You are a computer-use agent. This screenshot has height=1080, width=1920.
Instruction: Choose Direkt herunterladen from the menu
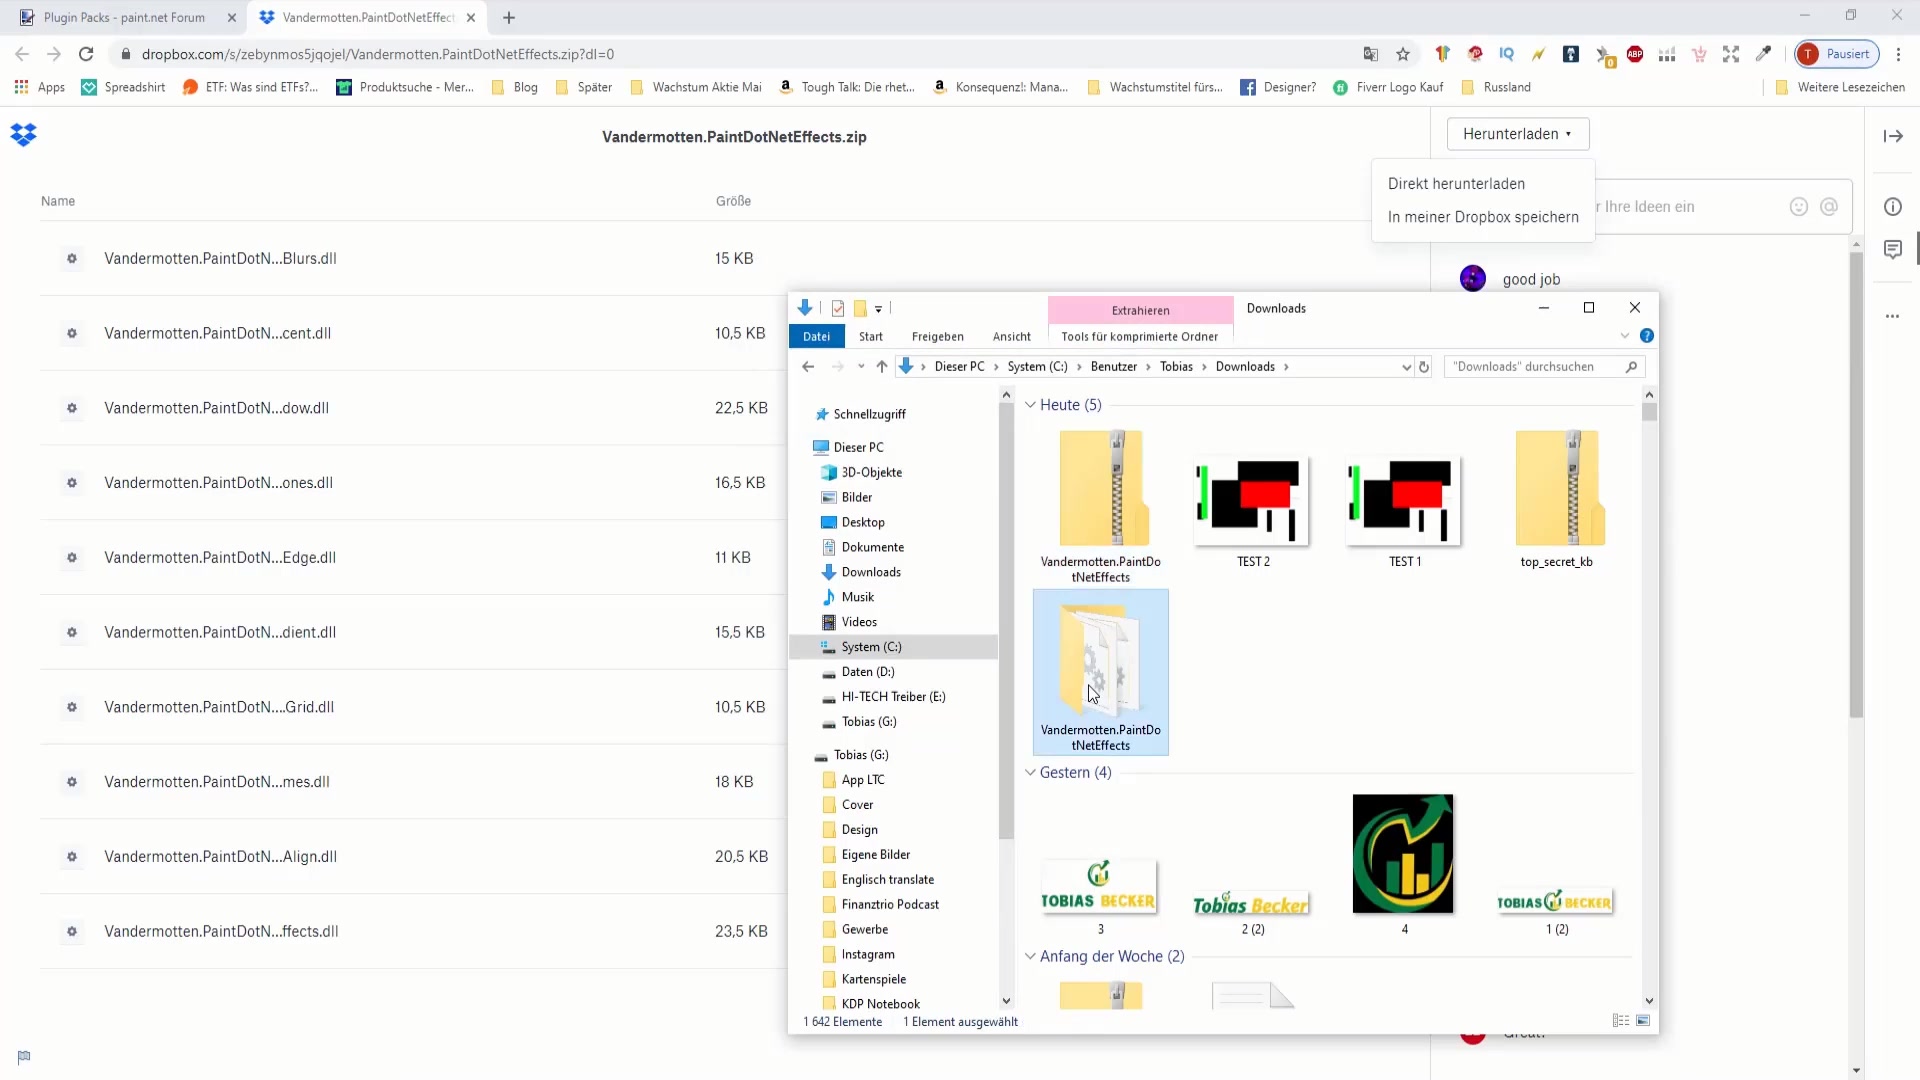click(x=1456, y=184)
